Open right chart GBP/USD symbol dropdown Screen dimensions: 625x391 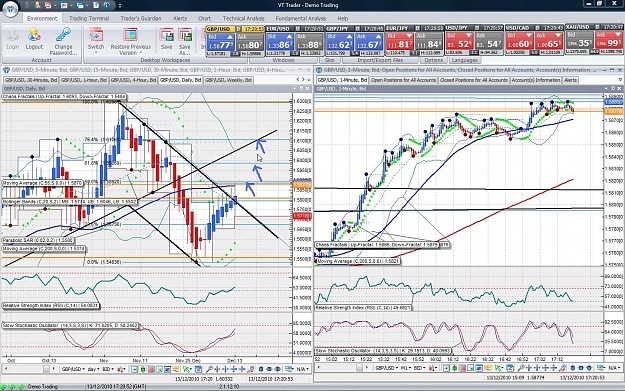pyautogui.click(x=387, y=369)
